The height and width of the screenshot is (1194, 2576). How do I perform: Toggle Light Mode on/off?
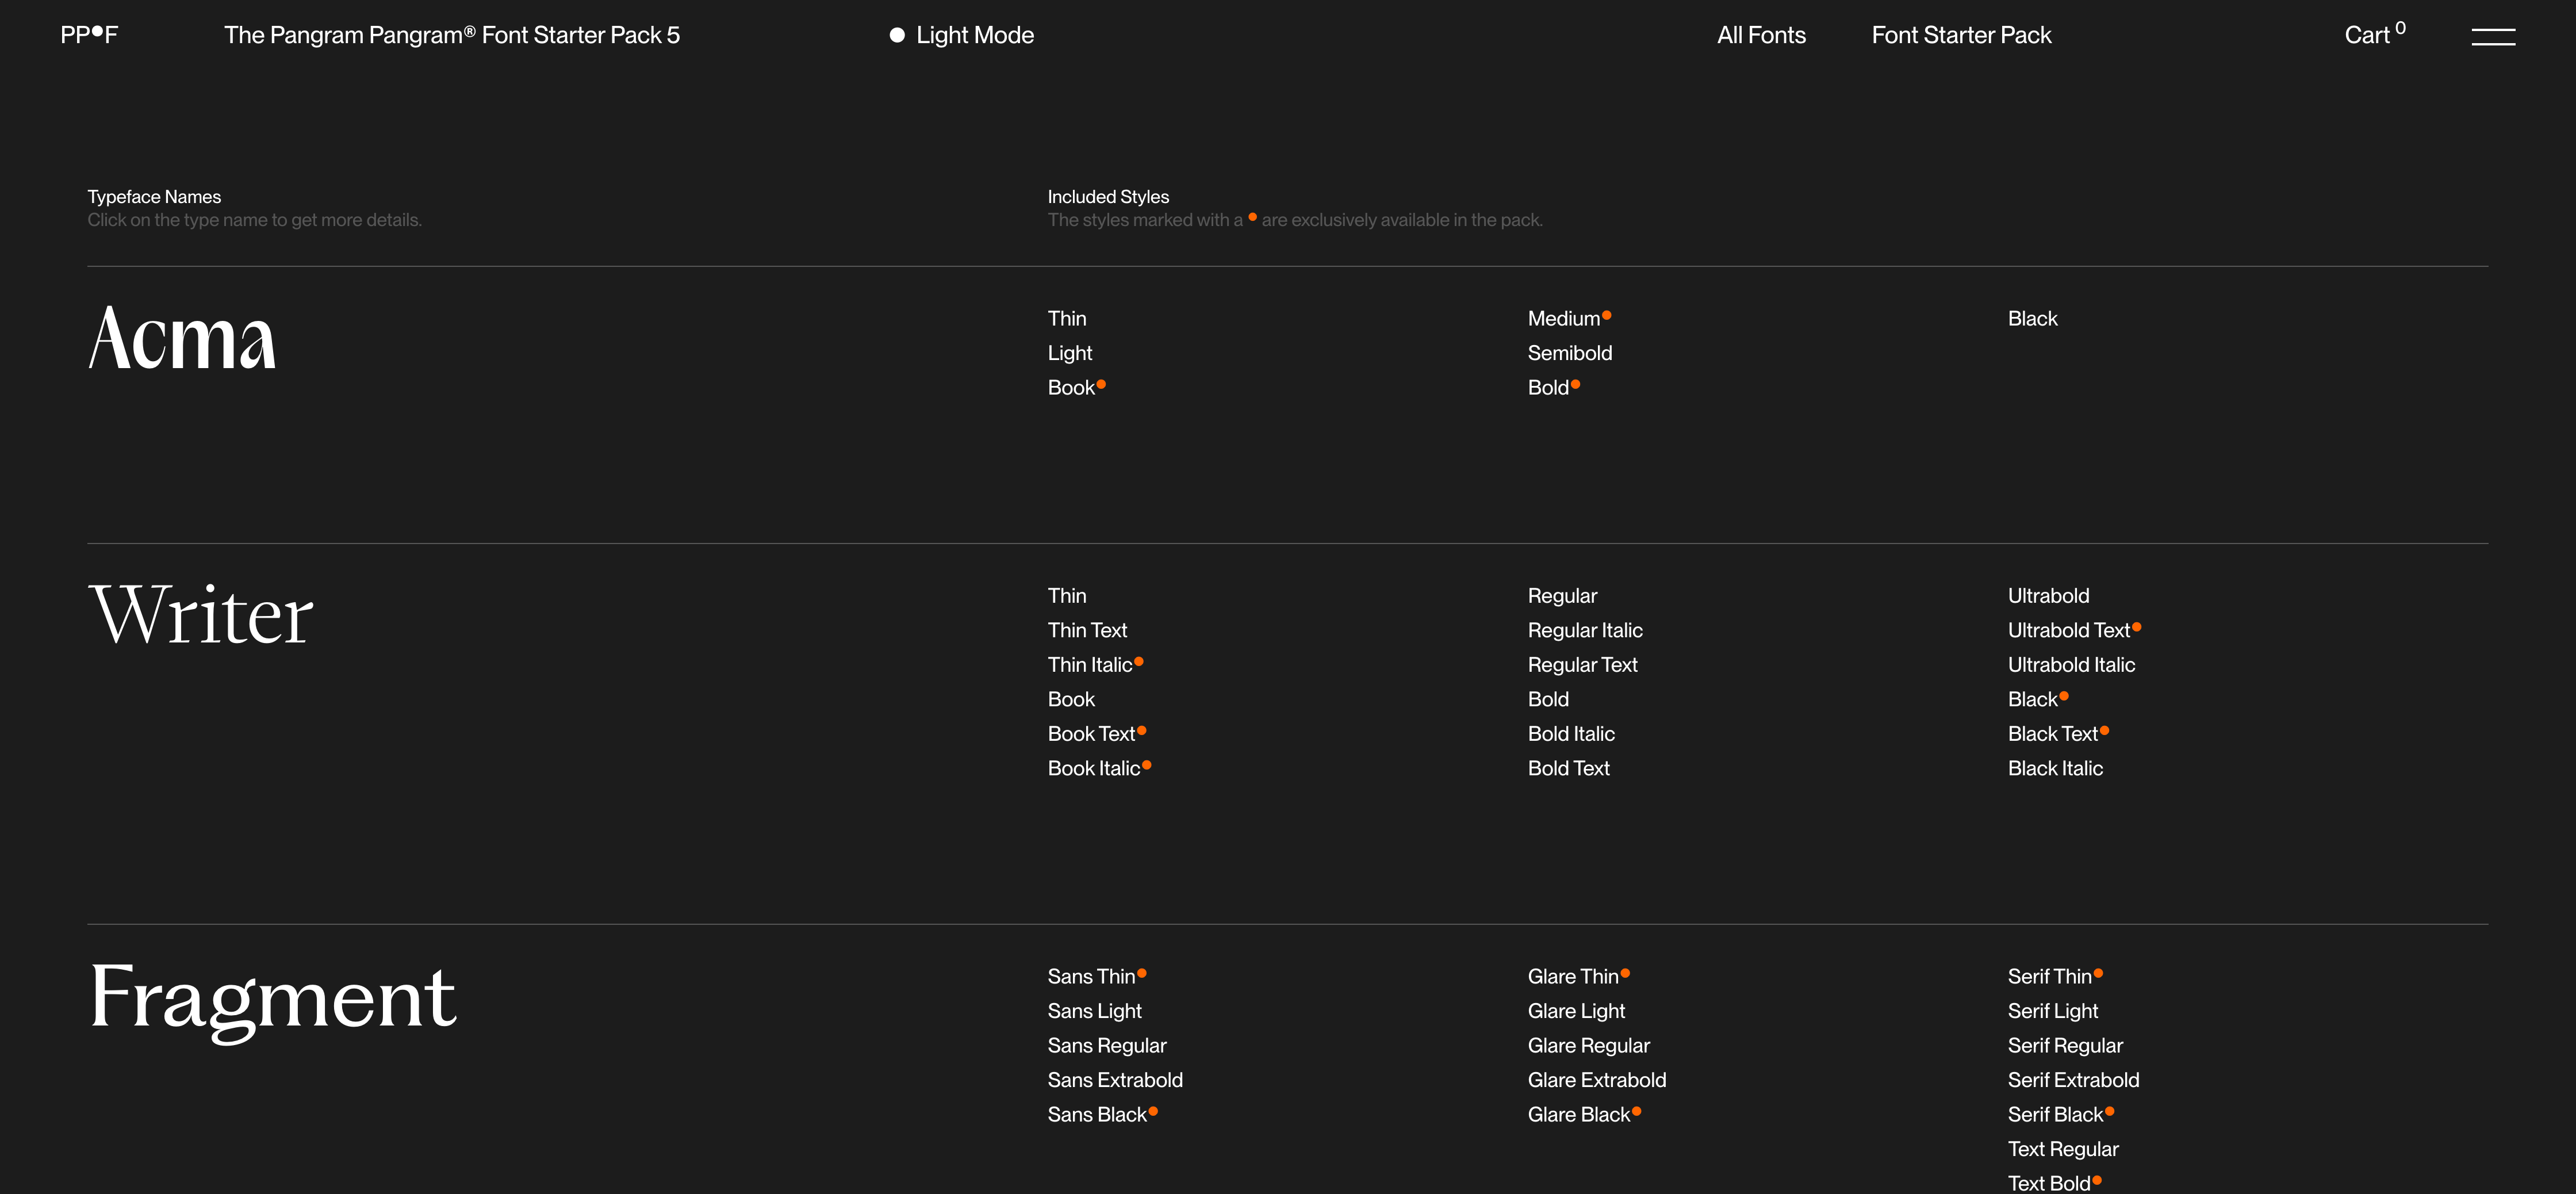click(x=961, y=35)
